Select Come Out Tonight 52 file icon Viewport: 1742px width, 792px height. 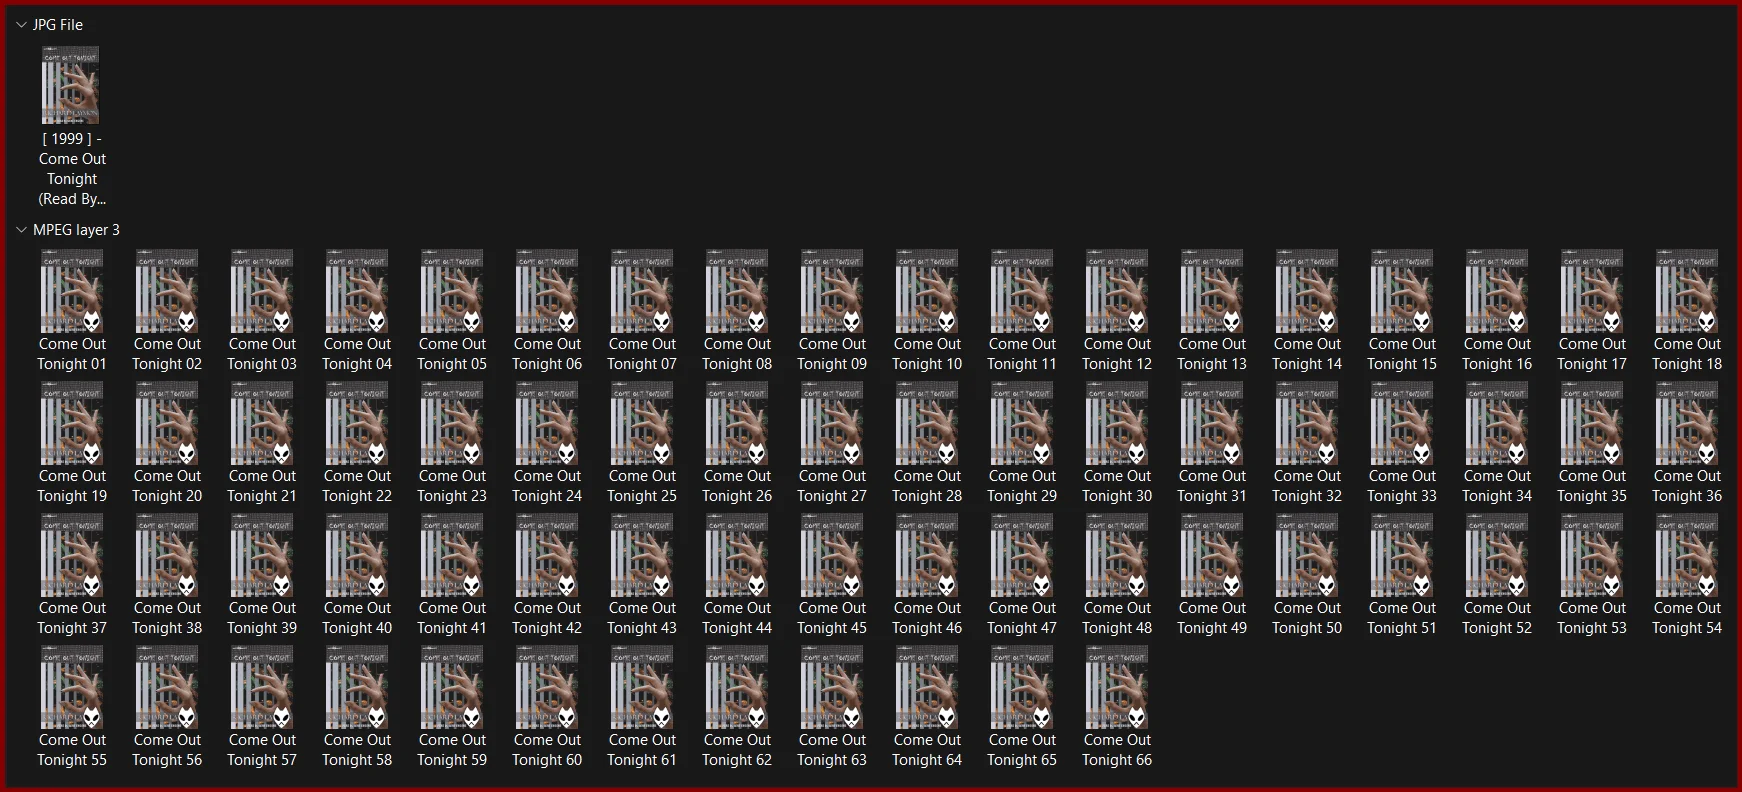[1497, 555]
